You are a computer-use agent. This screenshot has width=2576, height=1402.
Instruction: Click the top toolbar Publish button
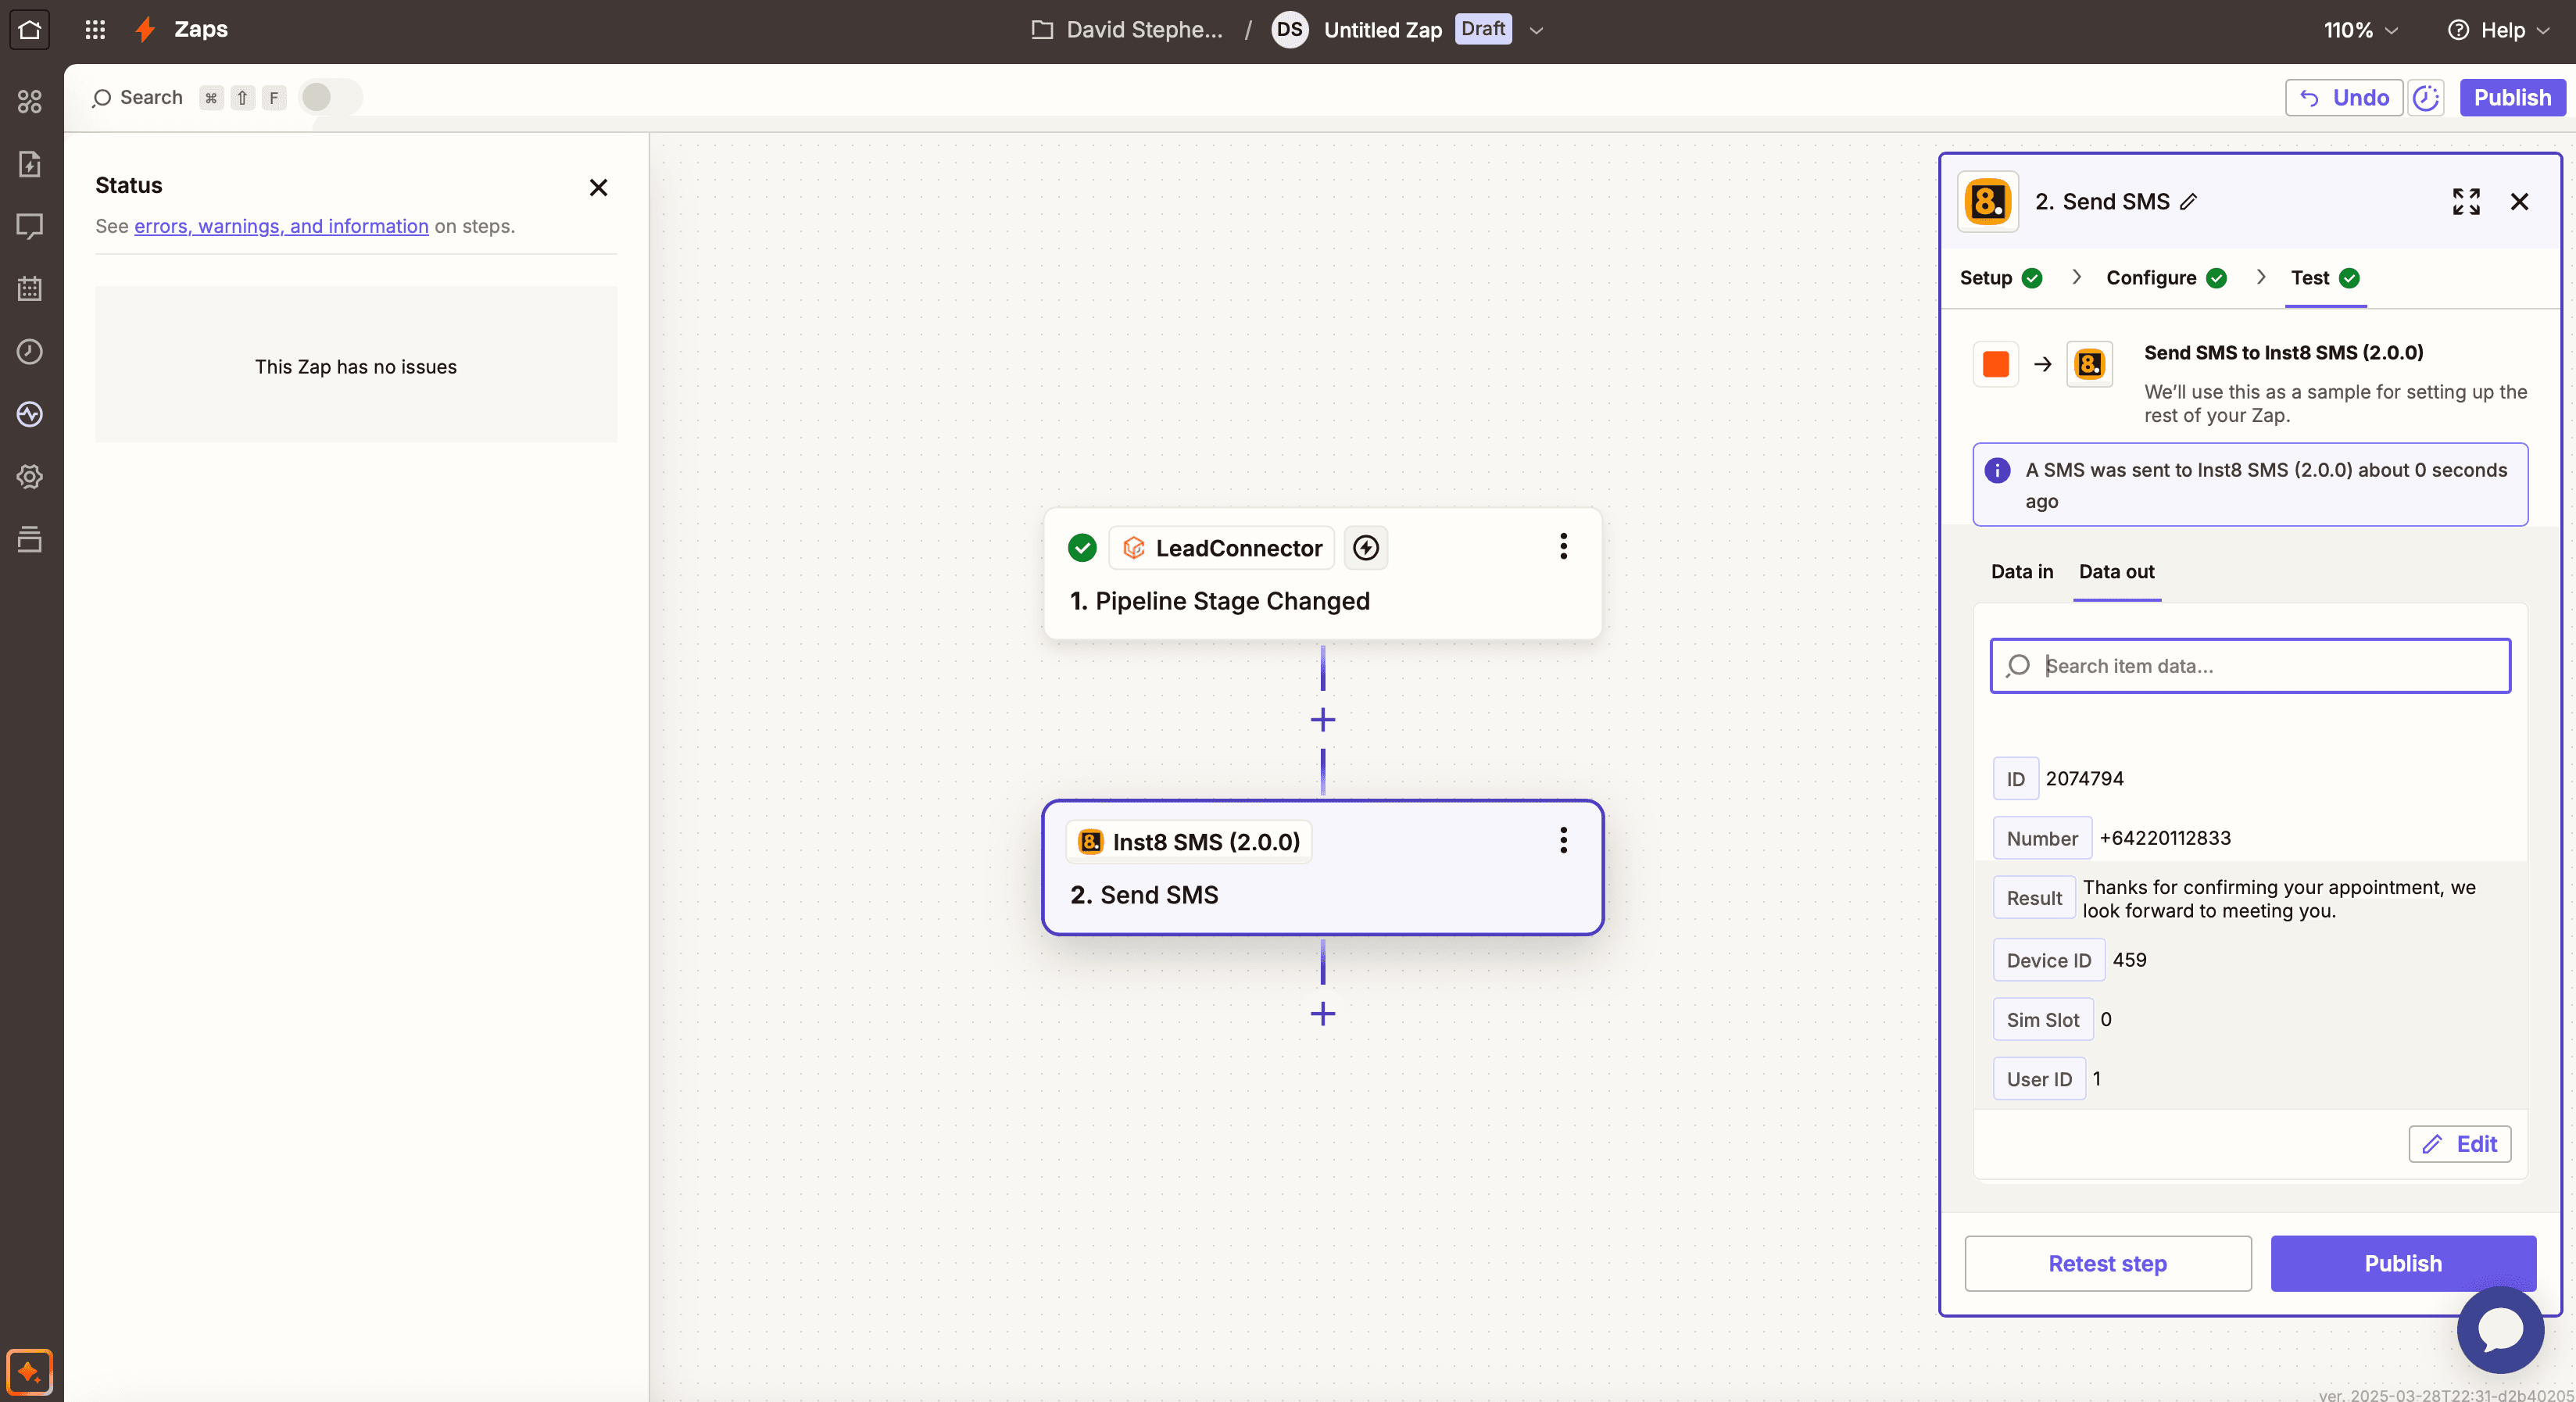coord(2512,98)
